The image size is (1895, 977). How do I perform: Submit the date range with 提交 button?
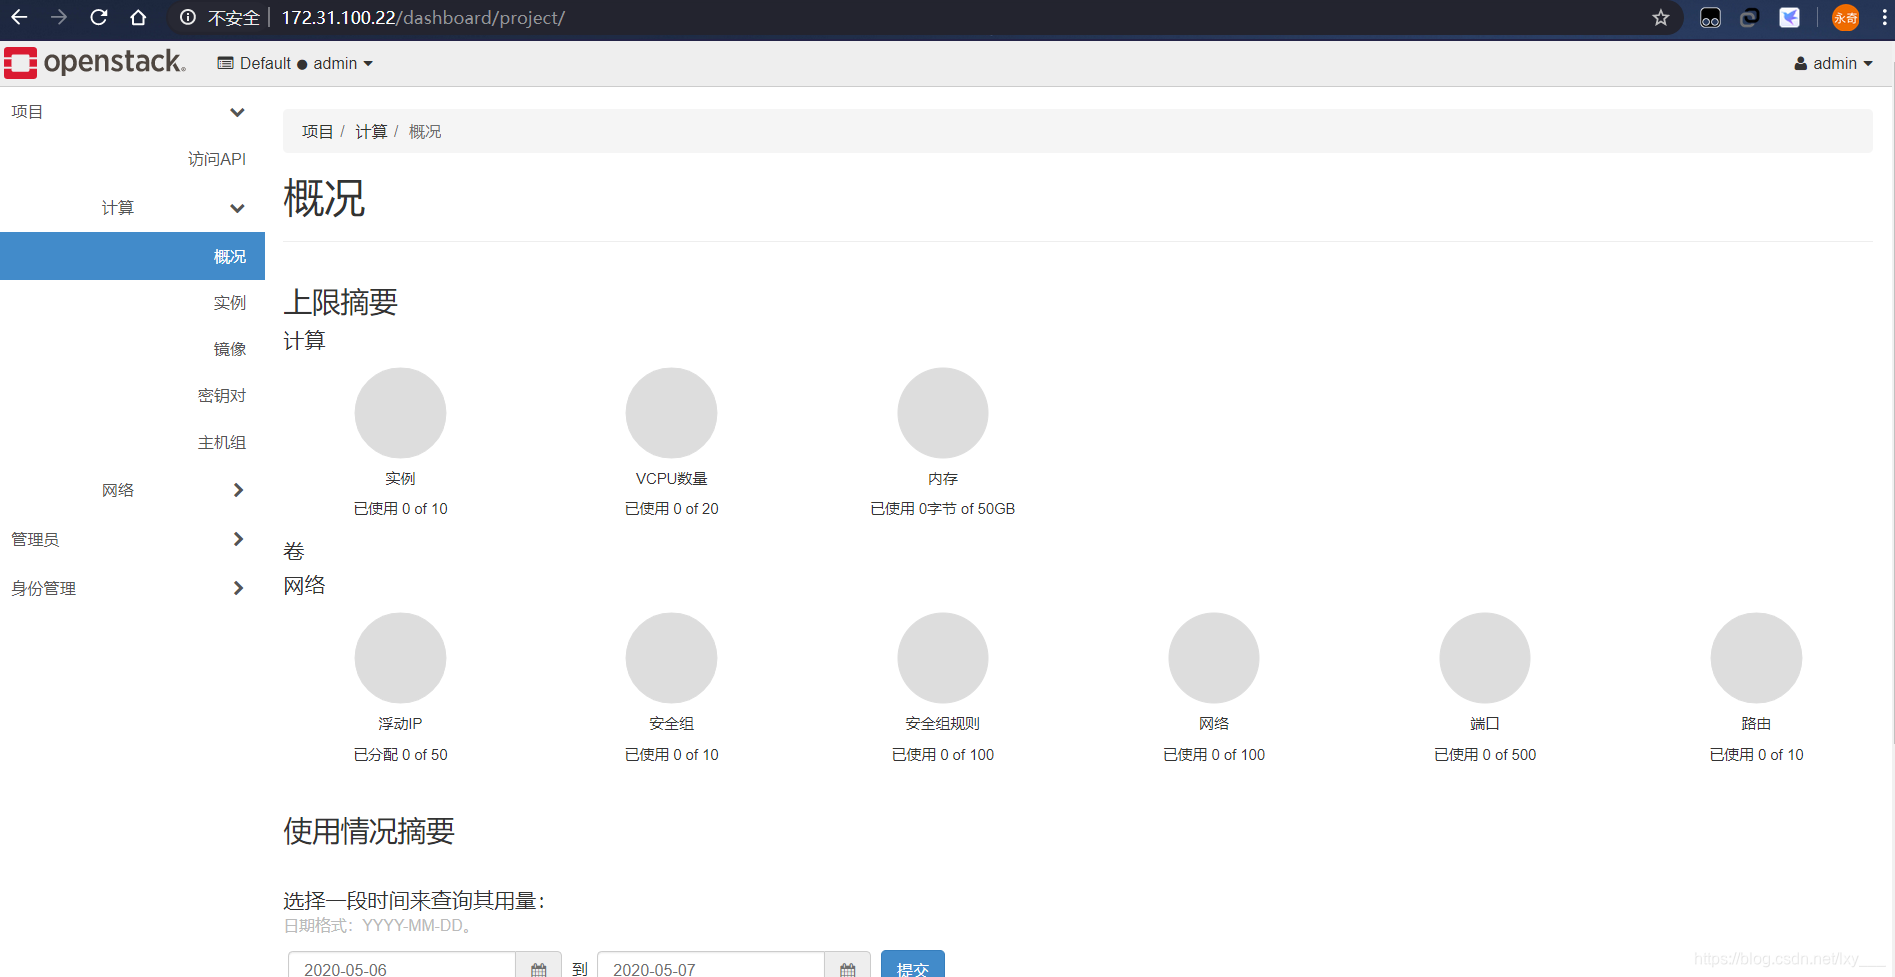tap(913, 966)
